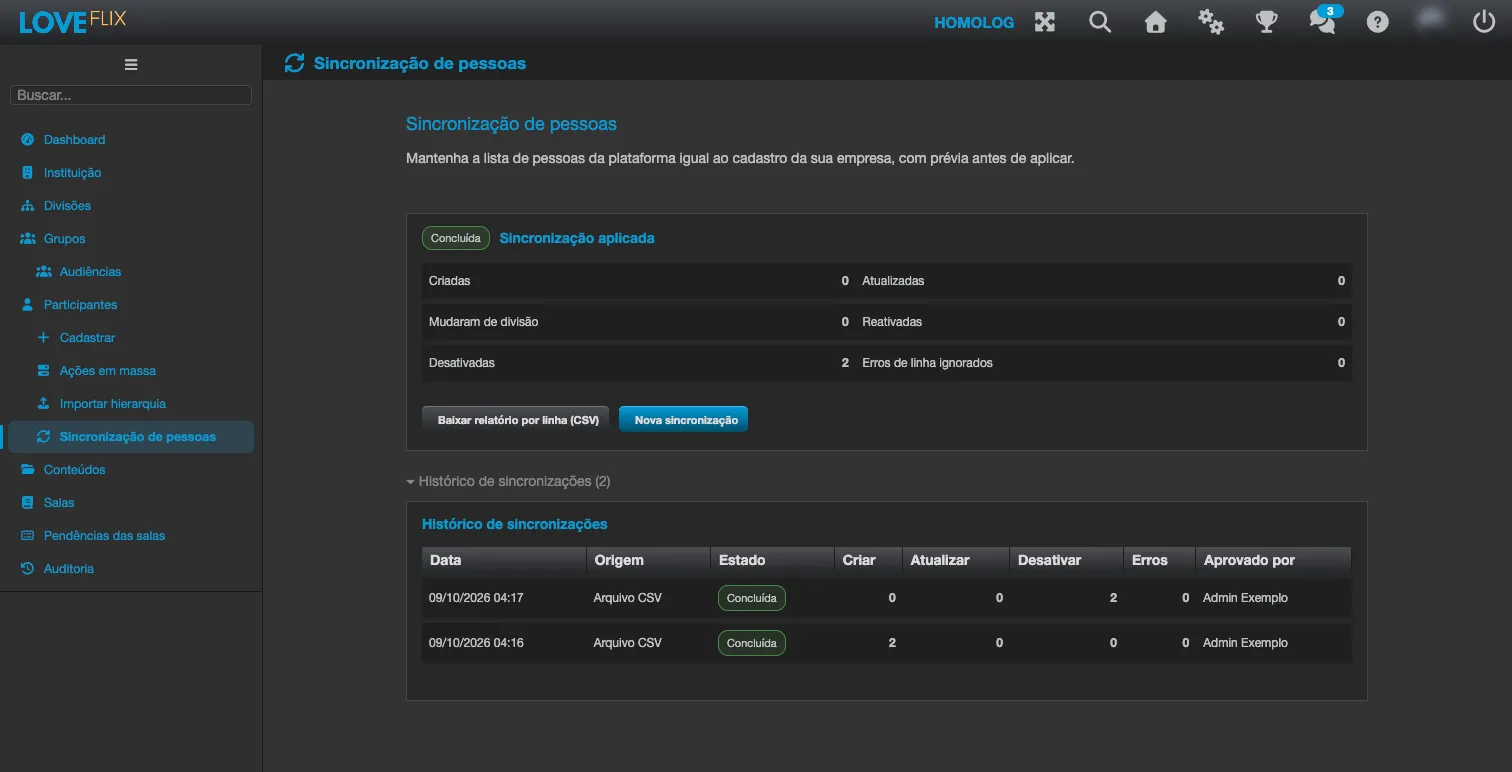Click the Concluída badge next to Sincronização aplicada

(x=456, y=239)
